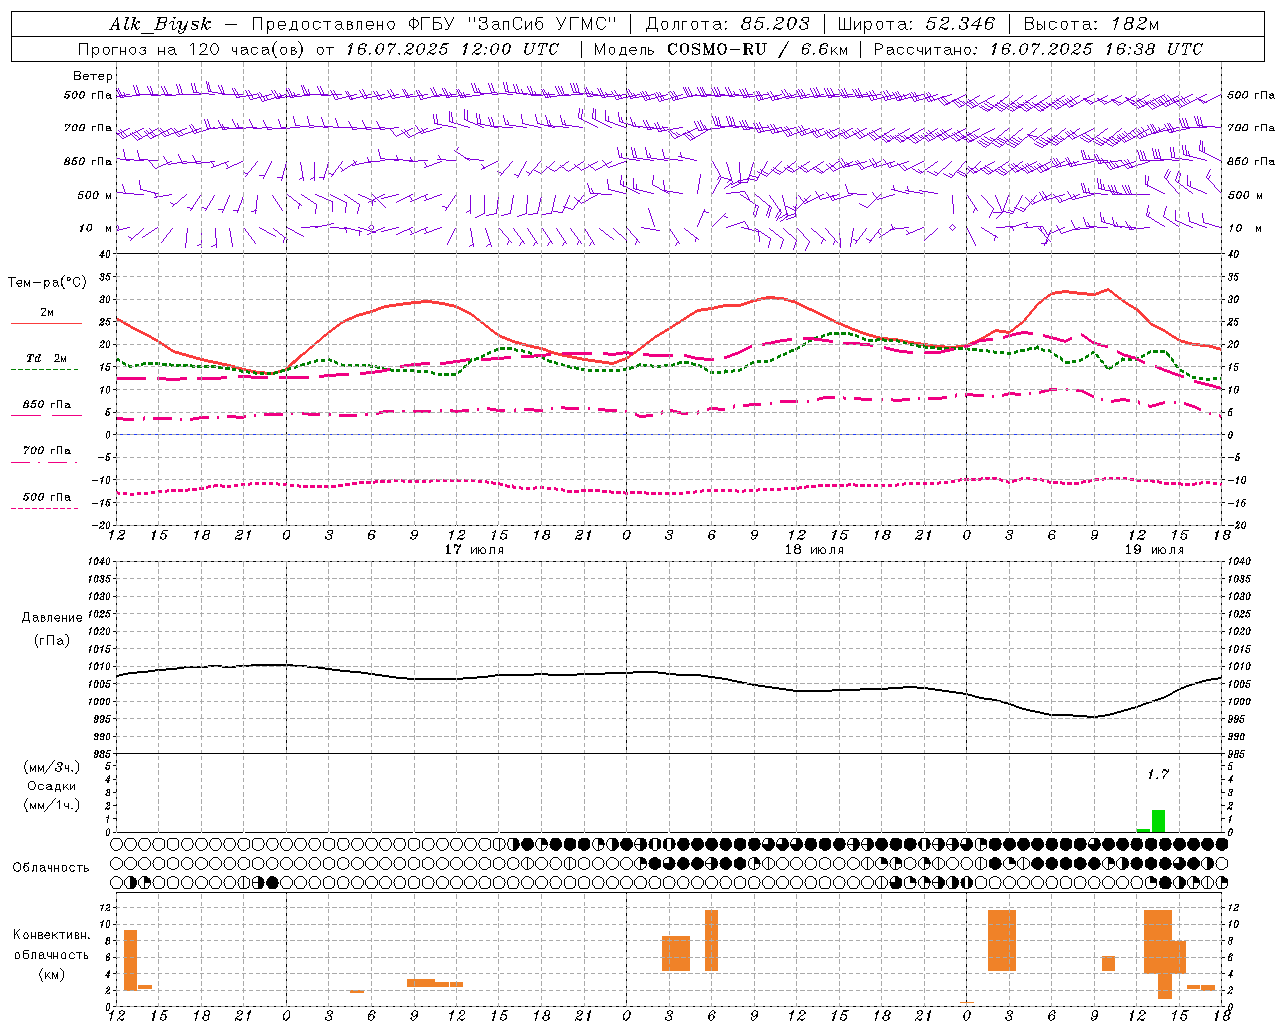Click the "Высота: 182м" header entry
This screenshot has width=1280, height=1024.
pos(1091,24)
